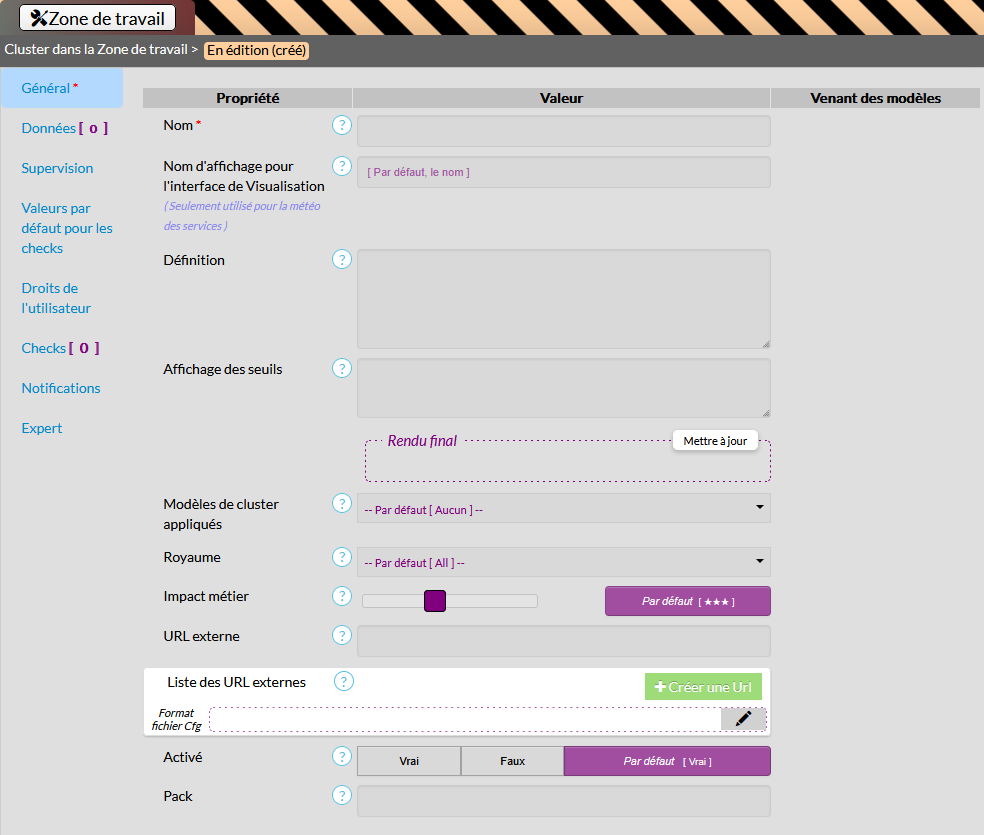
Task: Click the help icon for URL externe
Action: tap(342, 636)
